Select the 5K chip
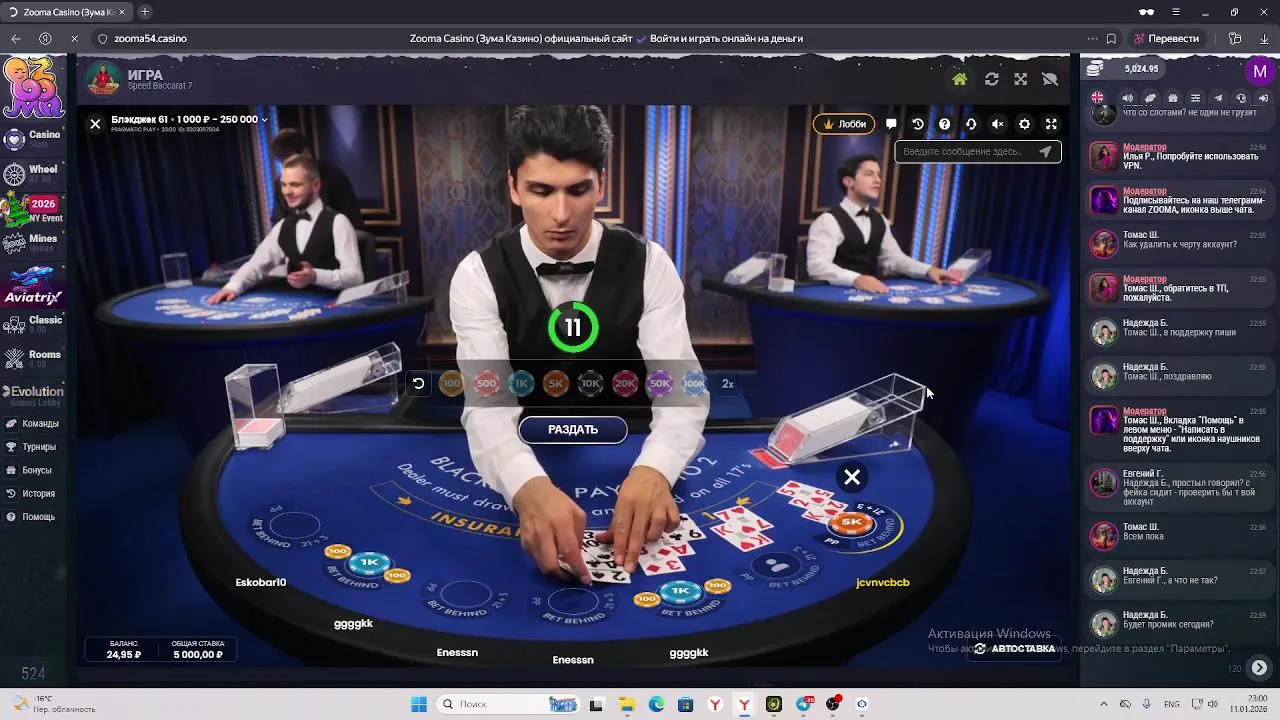The width and height of the screenshot is (1280, 720). pos(556,383)
